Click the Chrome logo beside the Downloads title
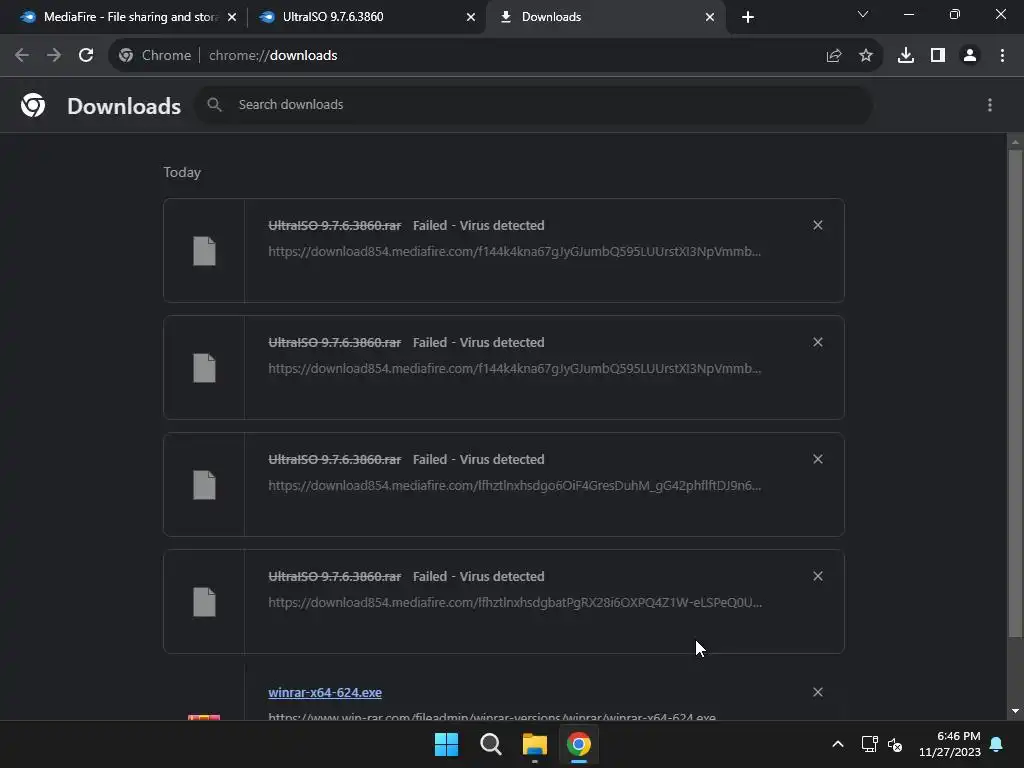The width and height of the screenshot is (1024, 768). [33, 105]
